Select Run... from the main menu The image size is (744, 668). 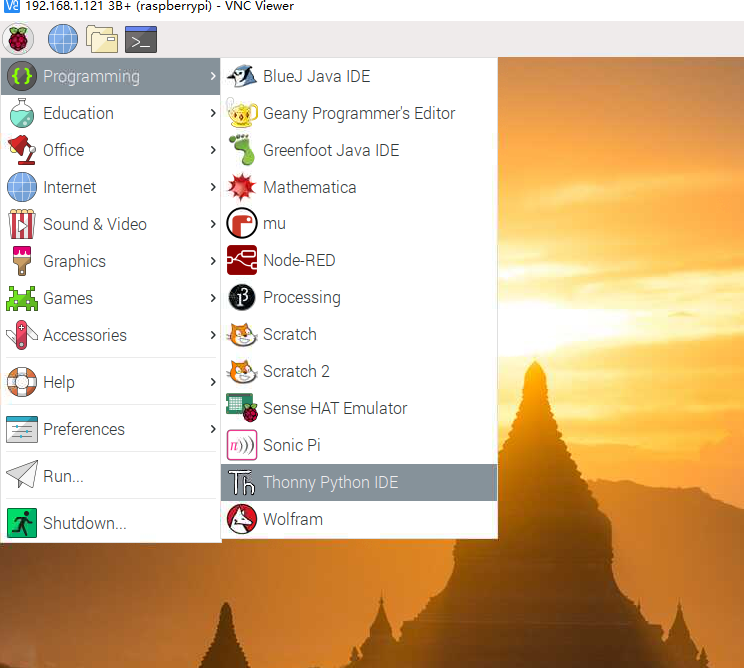[x=111, y=476]
